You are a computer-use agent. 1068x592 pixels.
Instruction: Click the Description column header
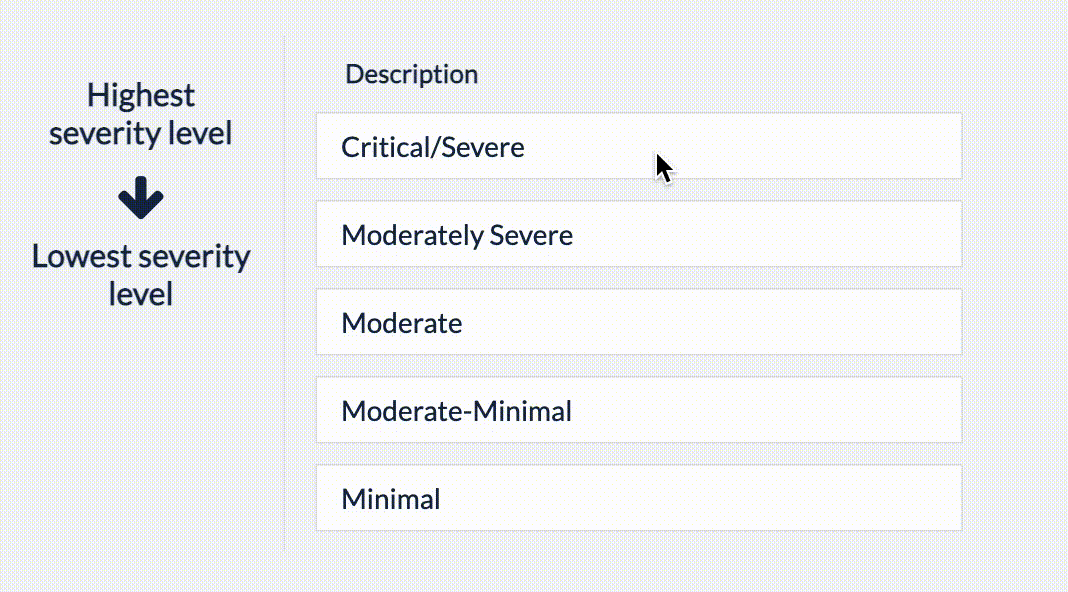(411, 74)
